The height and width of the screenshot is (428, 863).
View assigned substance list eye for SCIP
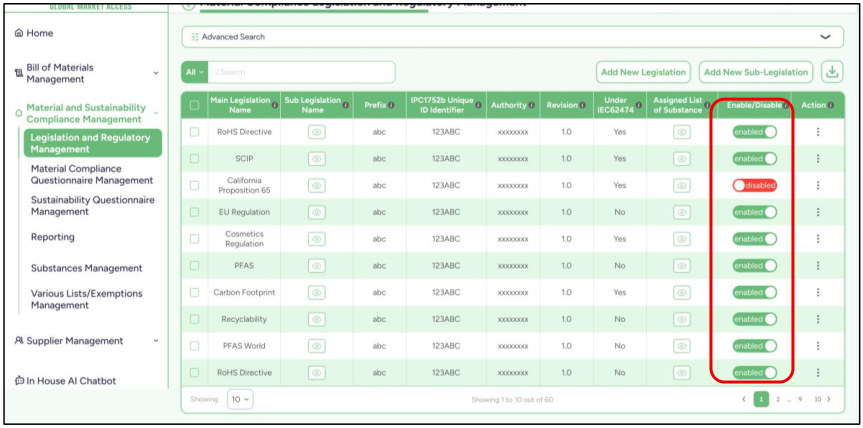pos(681,158)
